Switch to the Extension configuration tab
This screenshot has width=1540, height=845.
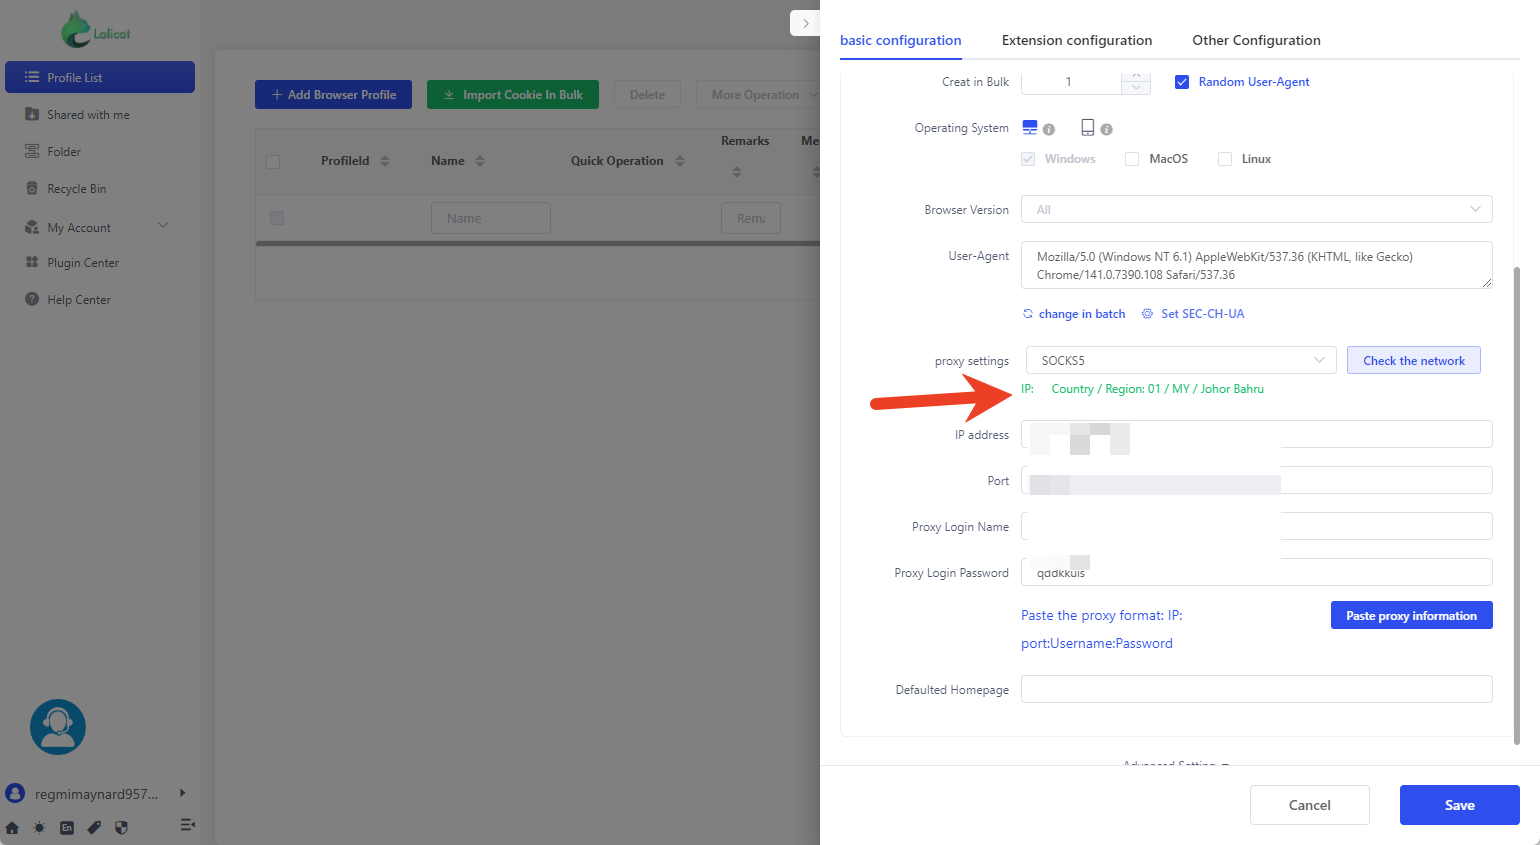click(x=1076, y=40)
